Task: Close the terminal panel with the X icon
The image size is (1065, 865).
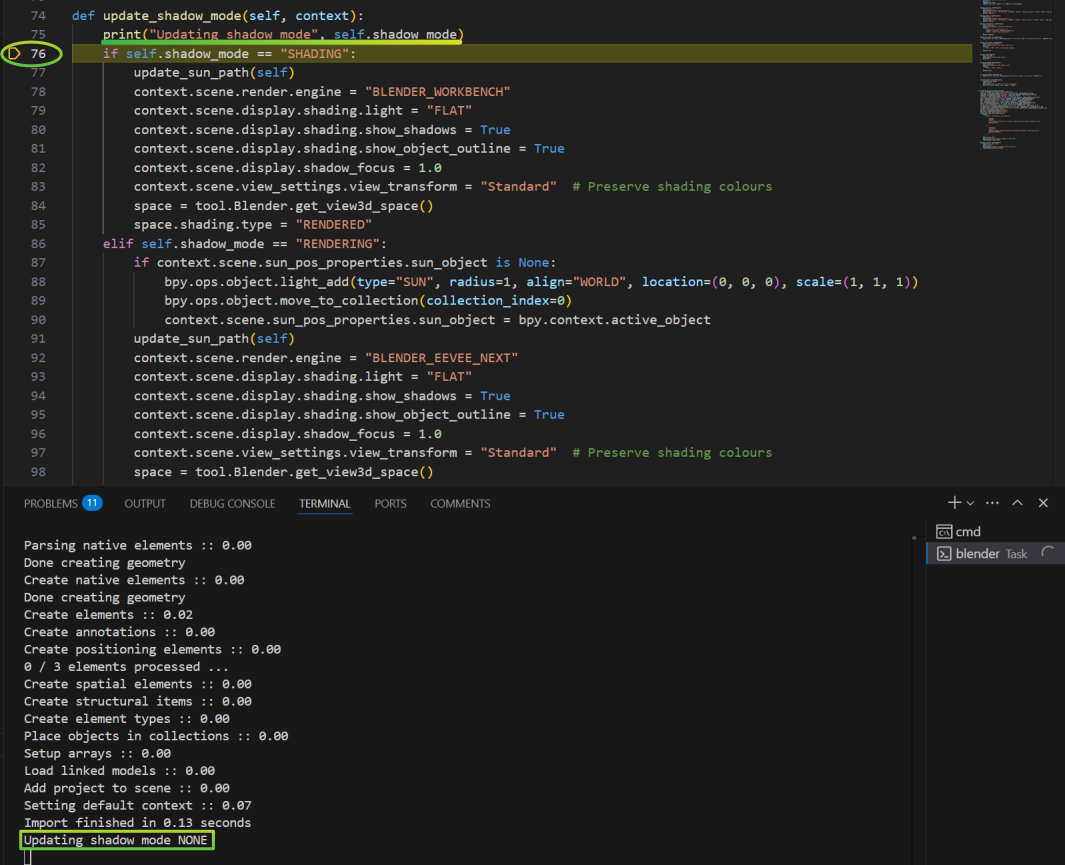Action: coord(1043,503)
